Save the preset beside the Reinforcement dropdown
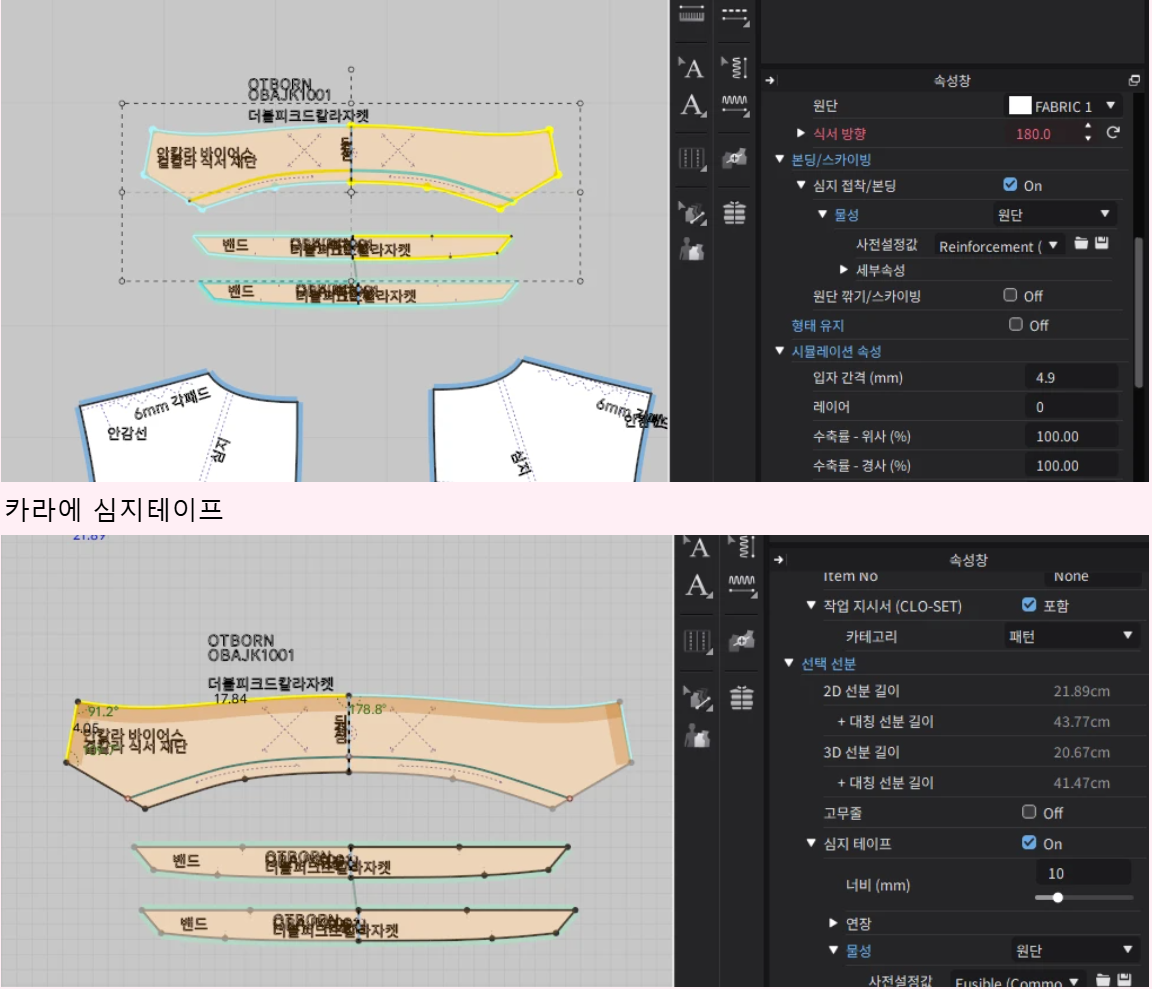Viewport: 1152px width, 989px height. click(x=1102, y=244)
